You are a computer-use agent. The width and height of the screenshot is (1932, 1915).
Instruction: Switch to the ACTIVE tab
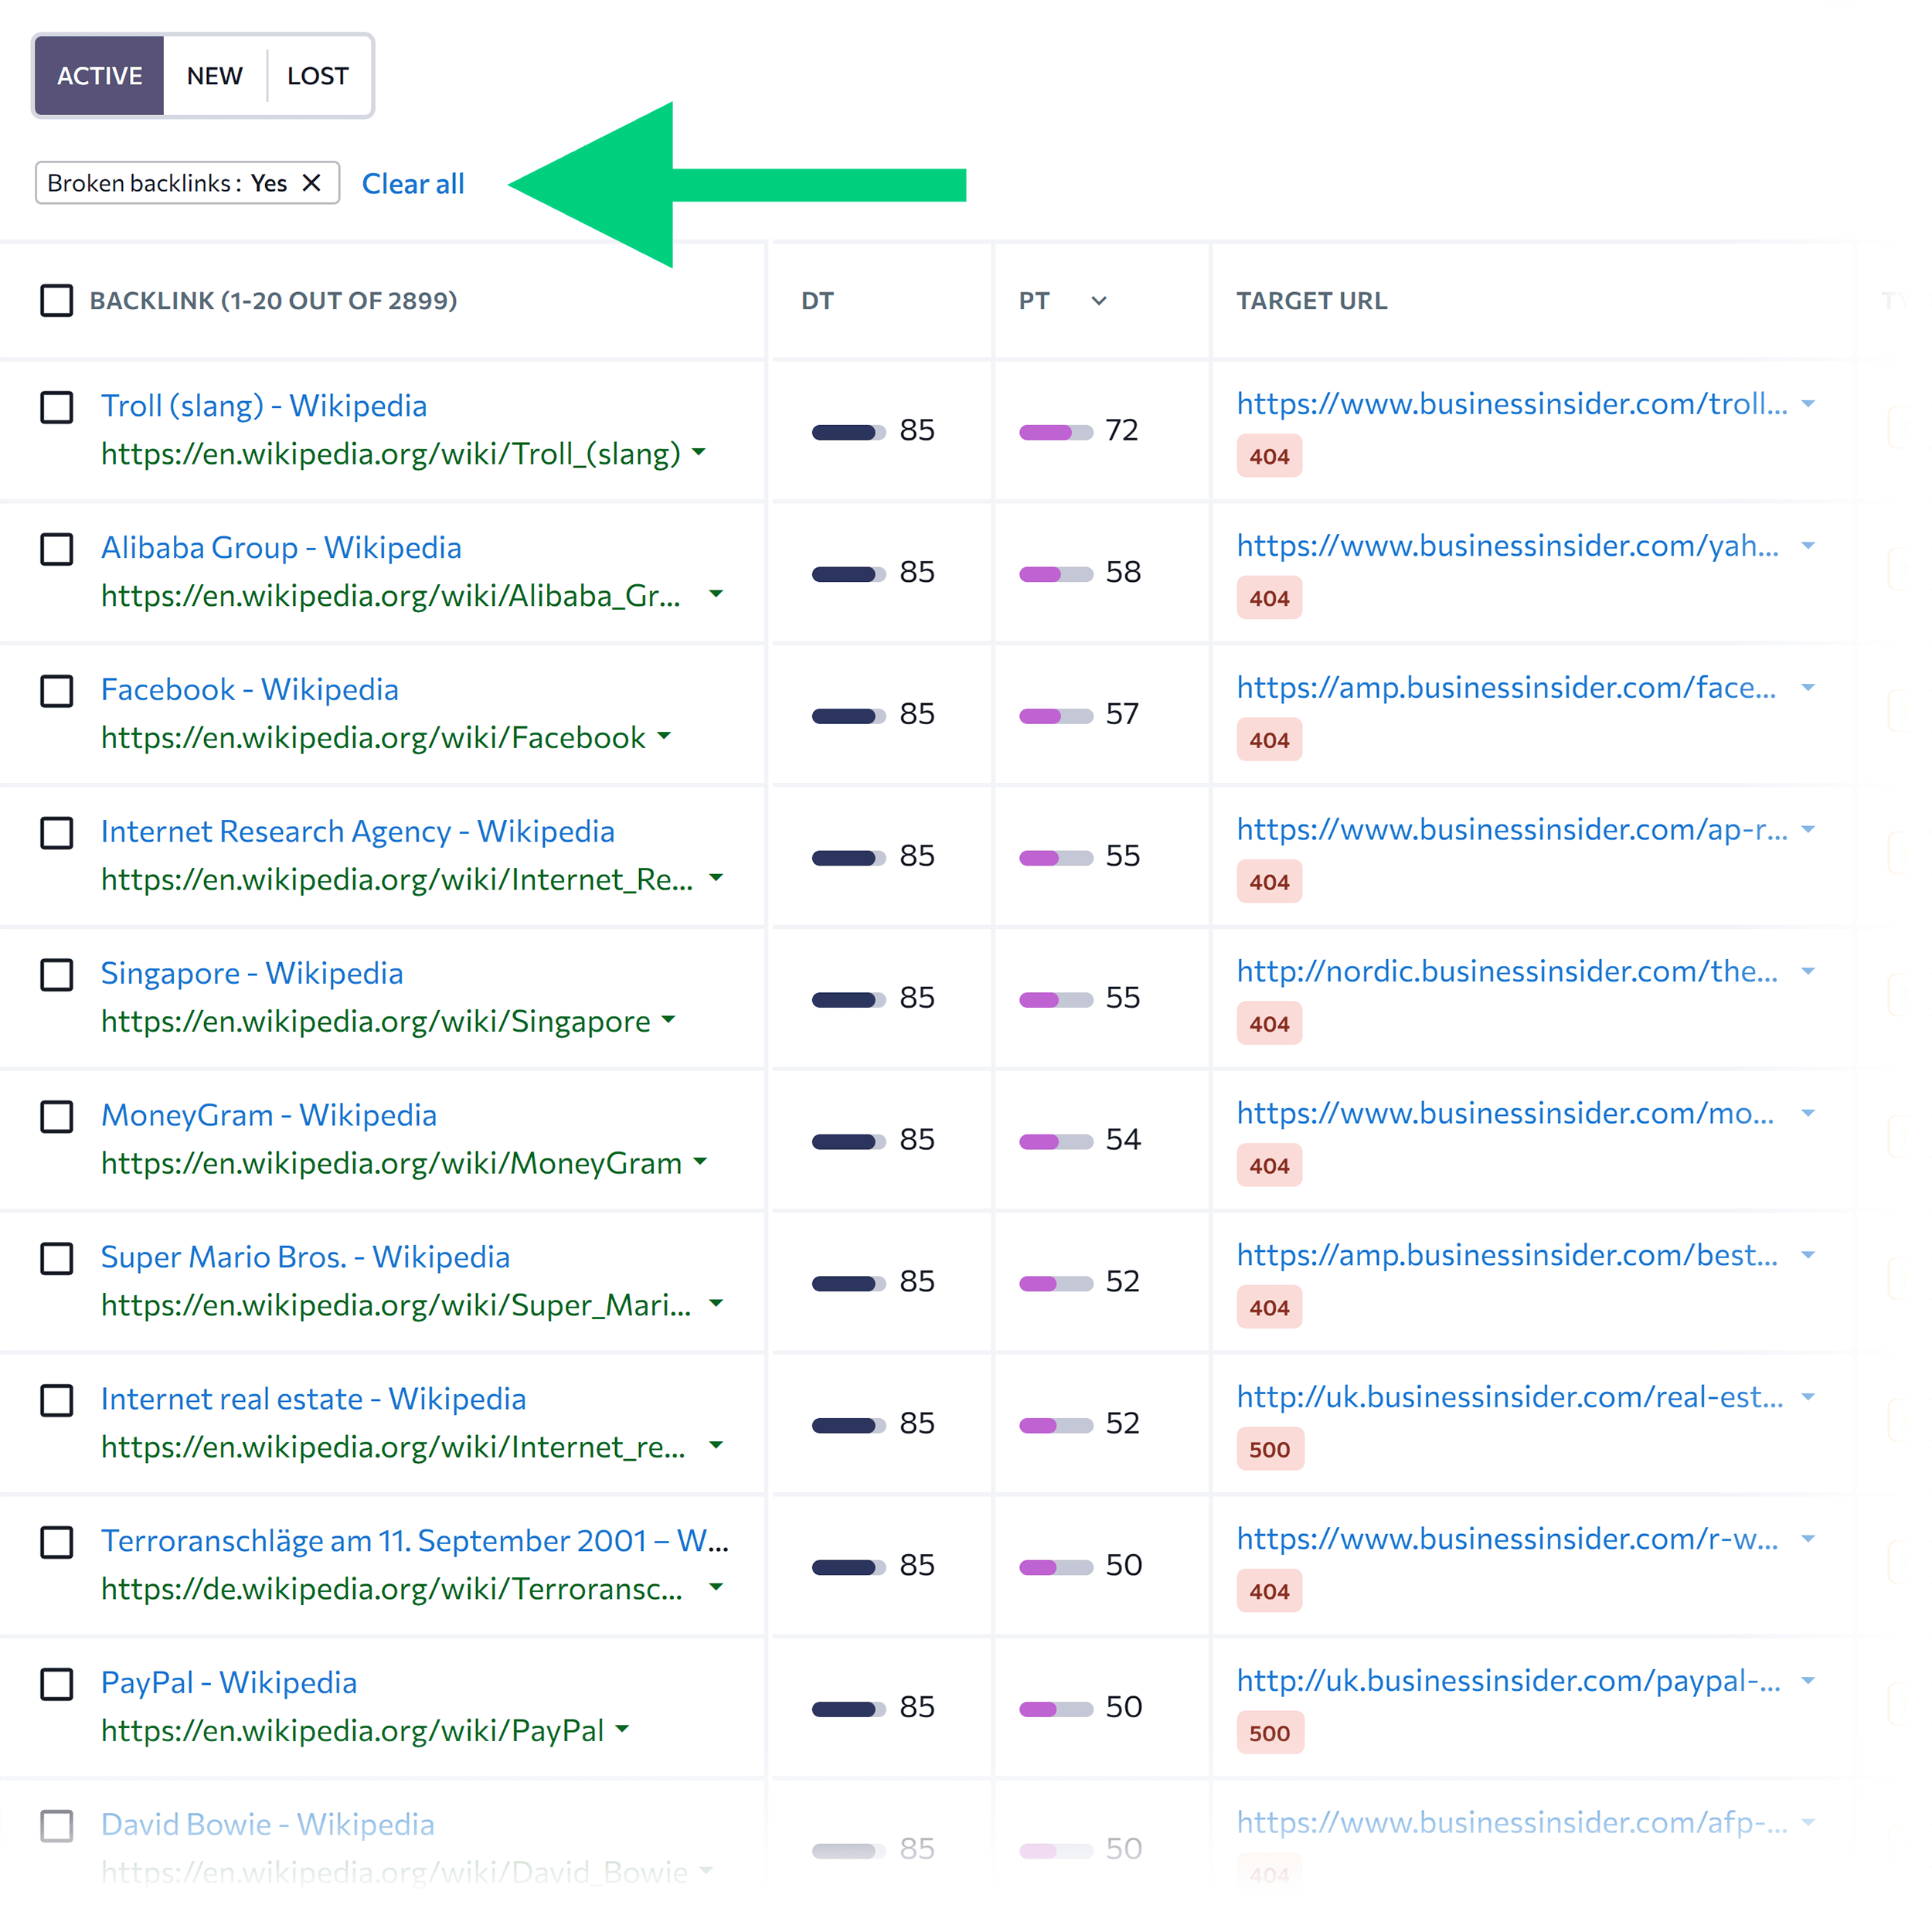pos(99,76)
